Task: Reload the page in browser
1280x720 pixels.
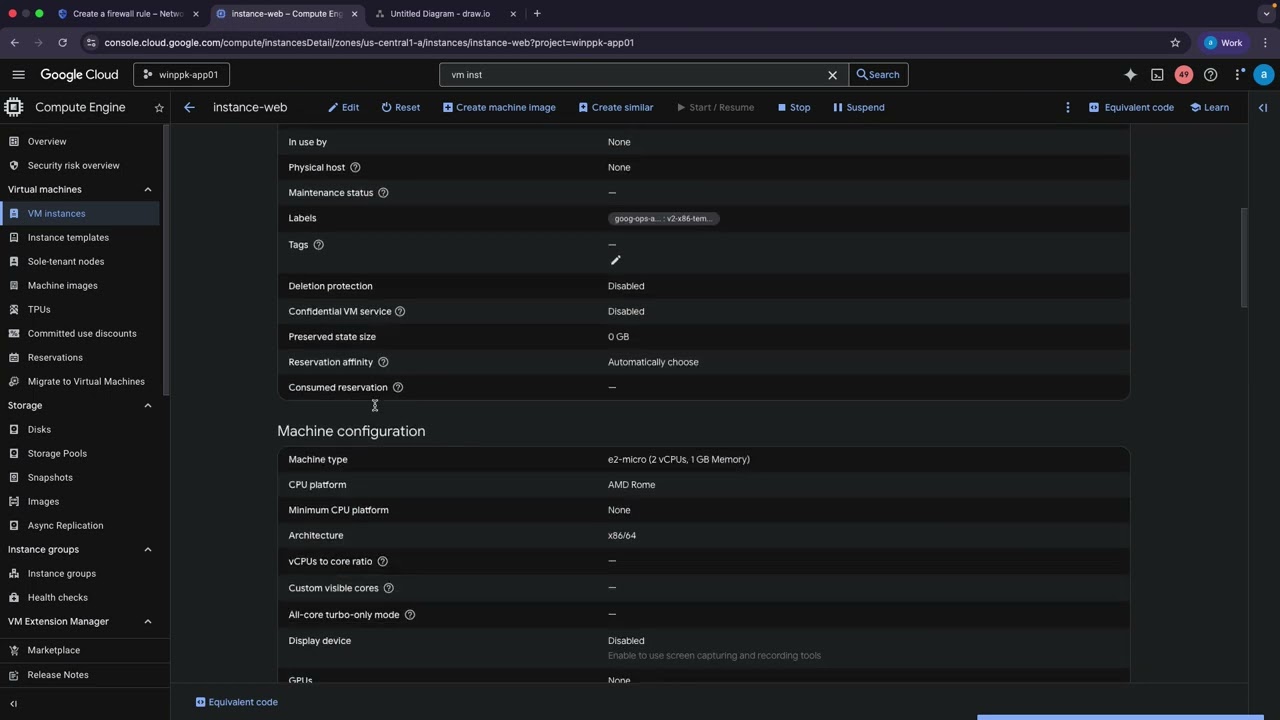Action: (x=62, y=43)
